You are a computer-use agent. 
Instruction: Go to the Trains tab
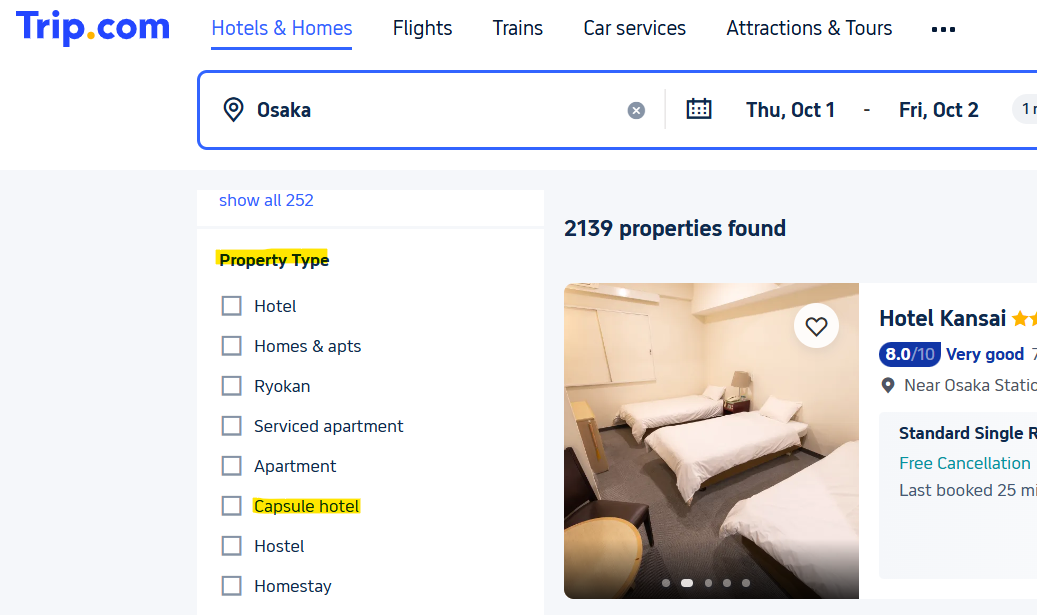(518, 28)
